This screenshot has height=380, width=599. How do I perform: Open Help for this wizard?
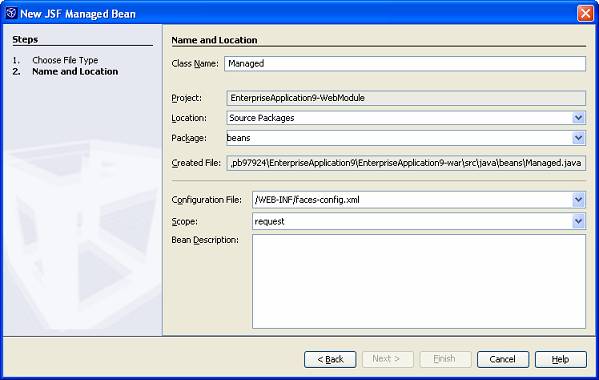coord(561,359)
